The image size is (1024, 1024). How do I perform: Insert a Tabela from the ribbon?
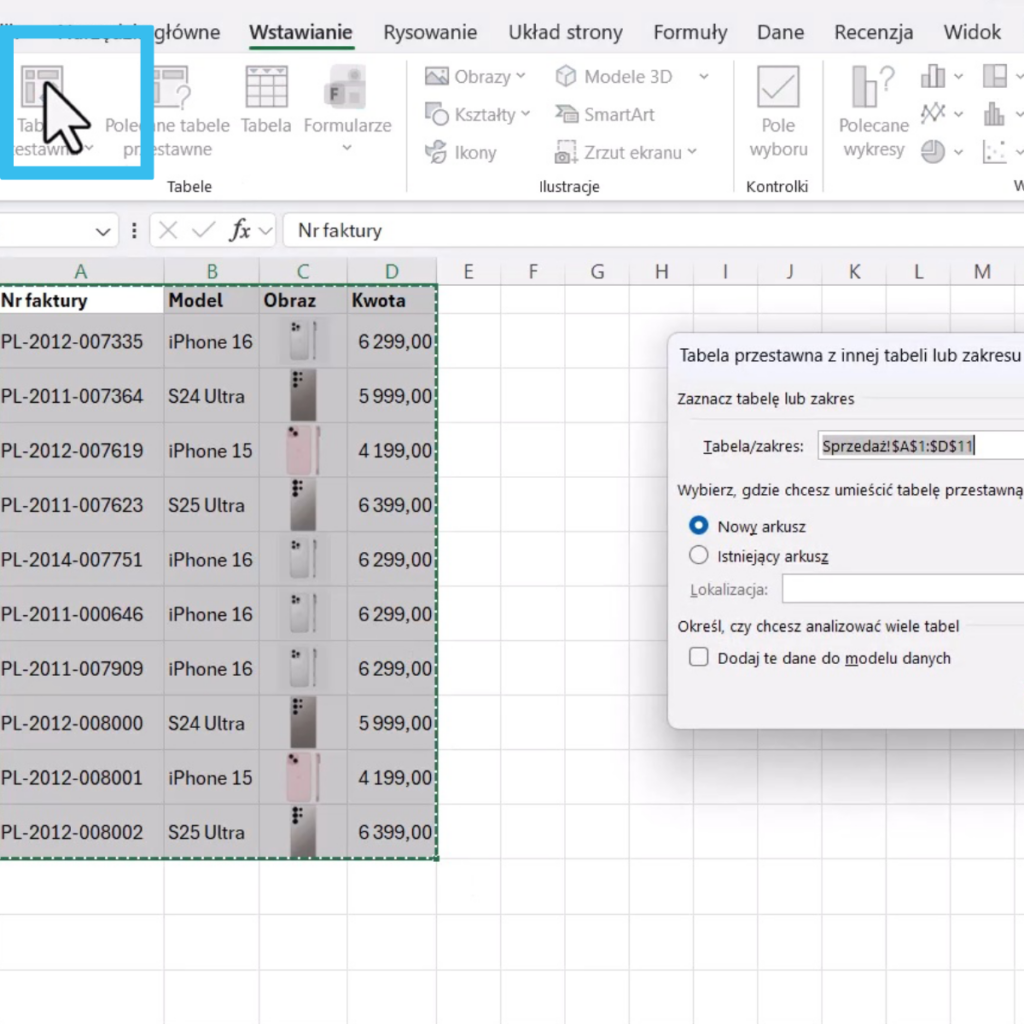click(266, 89)
